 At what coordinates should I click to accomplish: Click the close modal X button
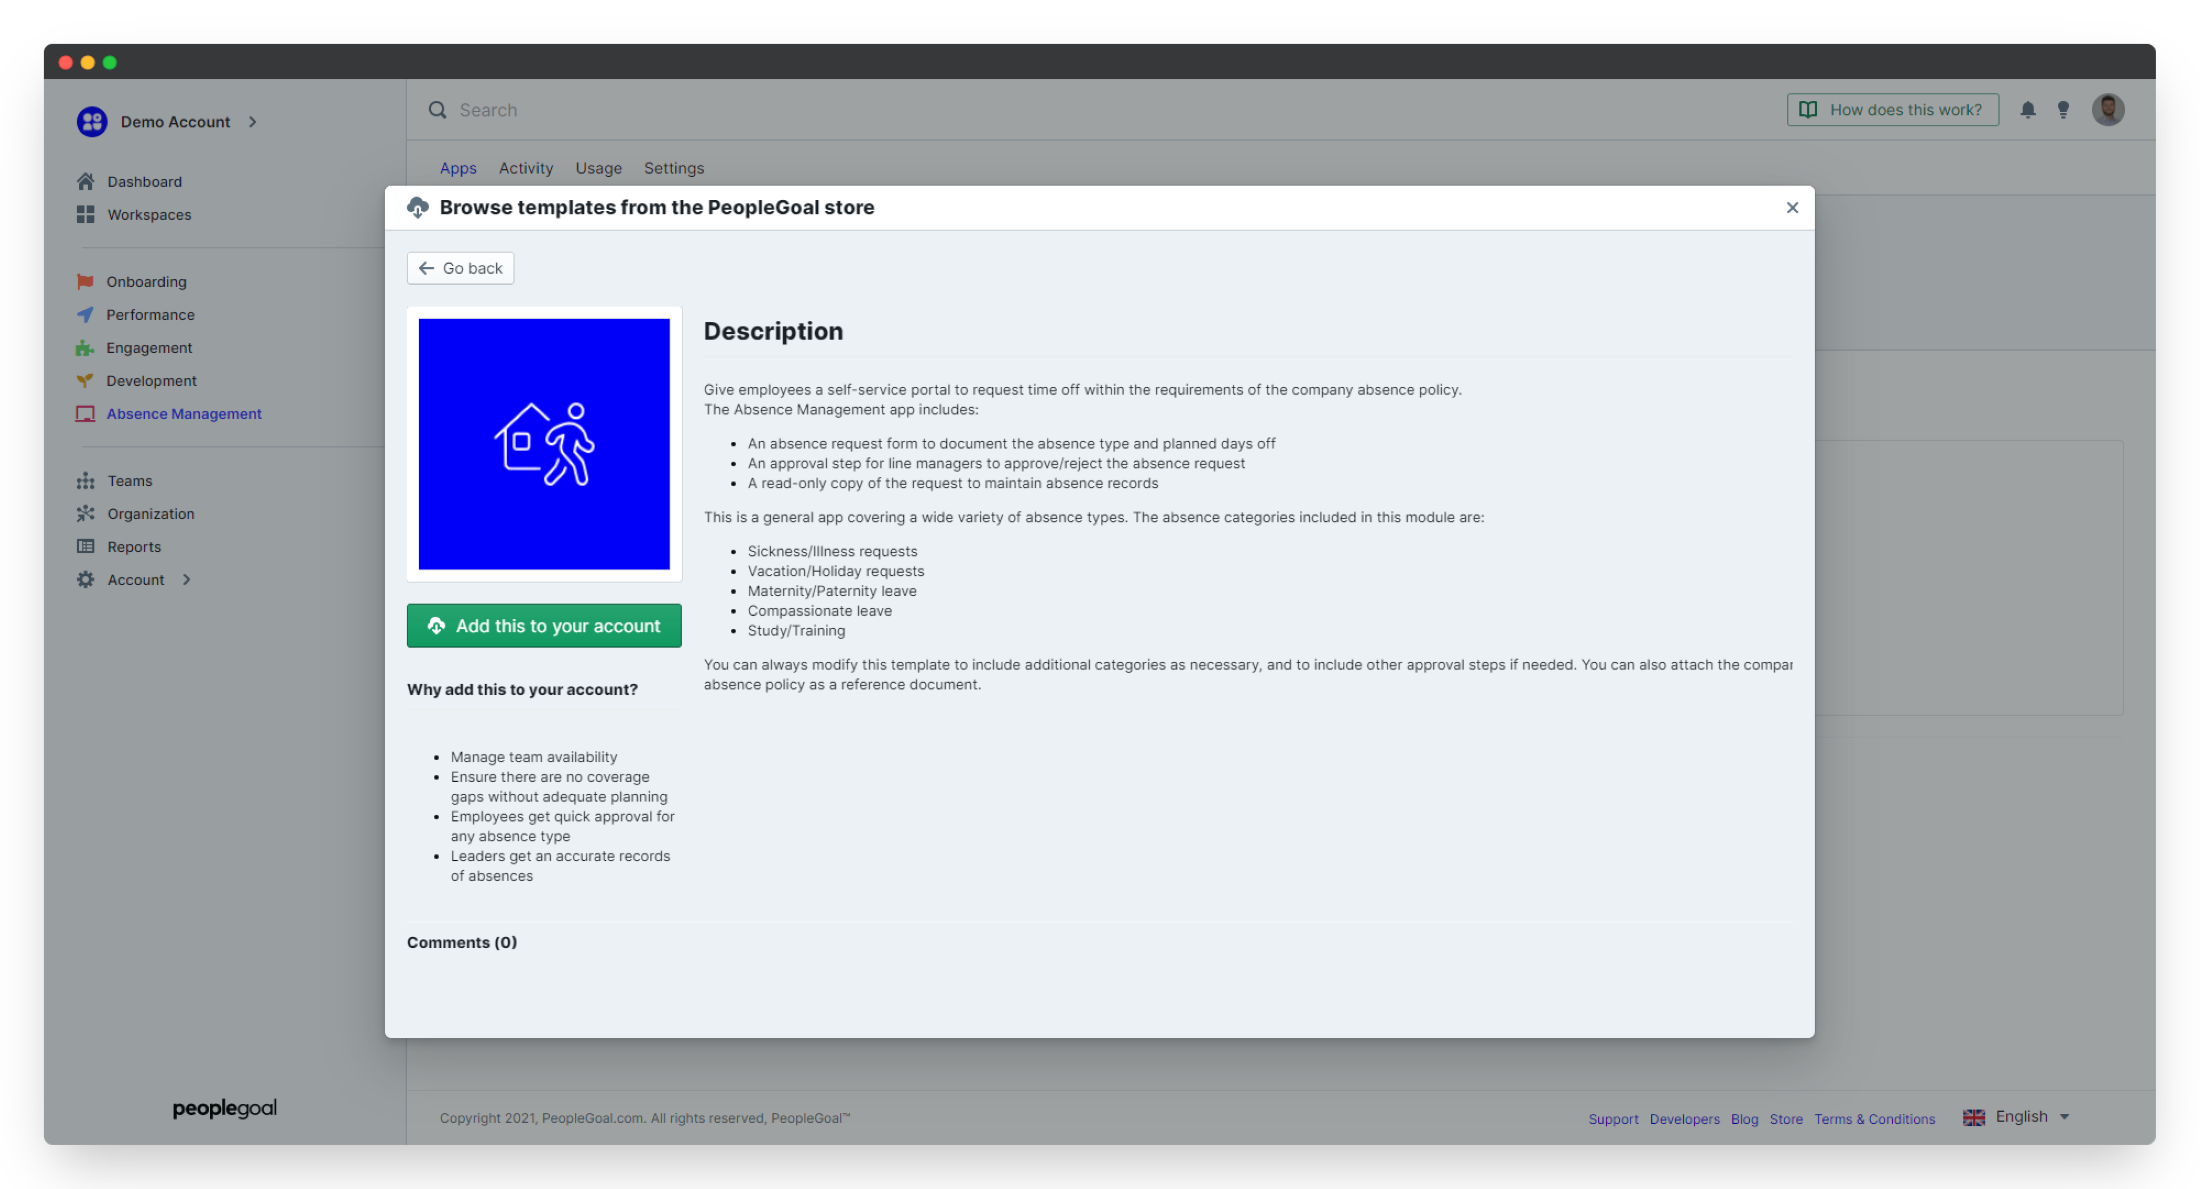(1792, 208)
